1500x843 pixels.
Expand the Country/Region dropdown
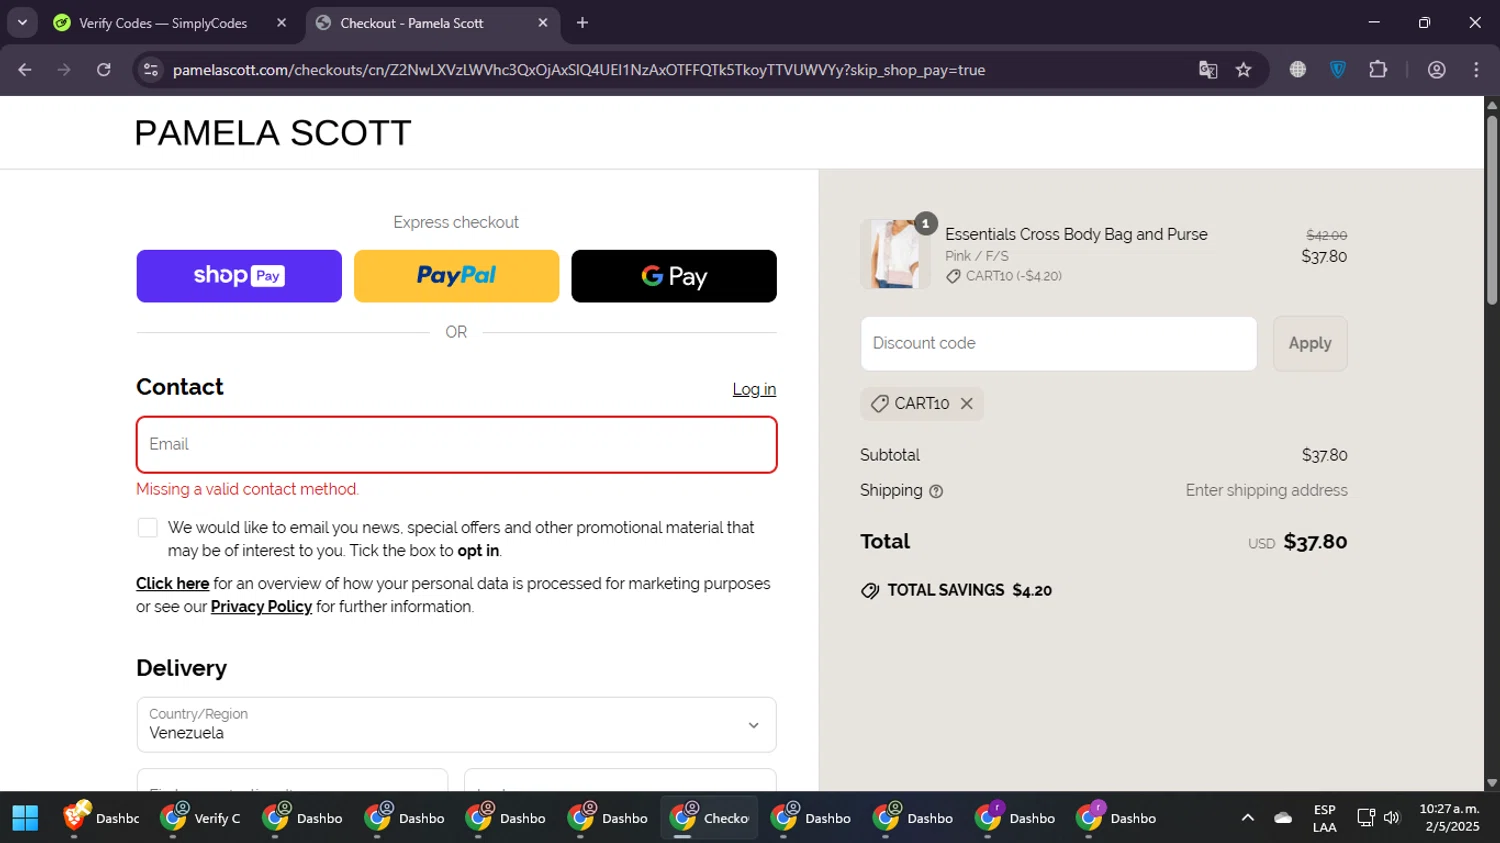click(x=456, y=725)
